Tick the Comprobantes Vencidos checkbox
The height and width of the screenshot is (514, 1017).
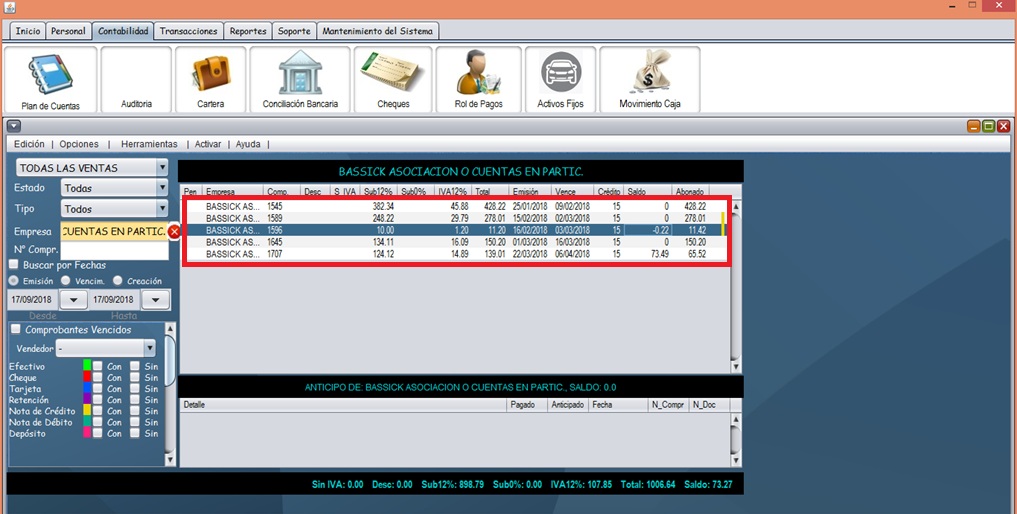[15, 330]
